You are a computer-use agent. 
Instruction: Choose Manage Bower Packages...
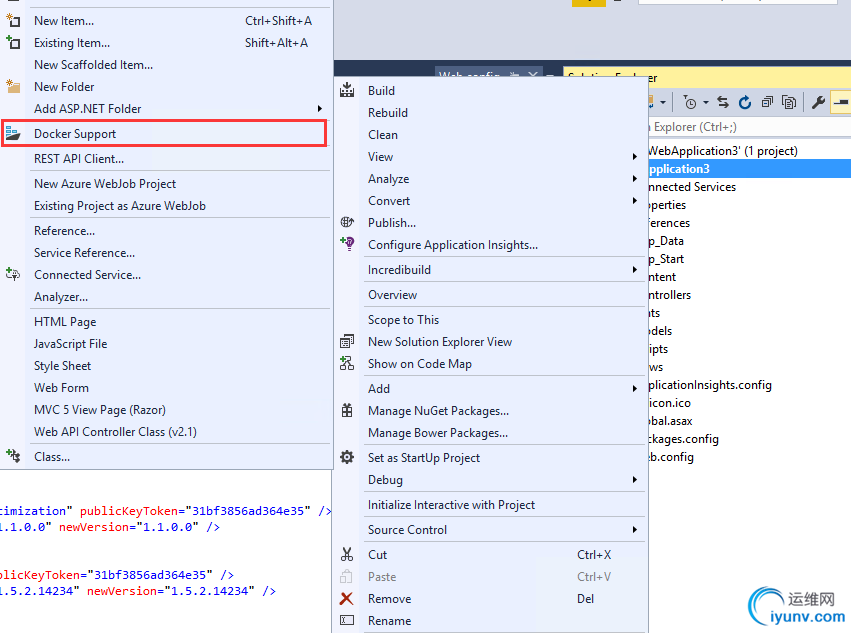coord(438,433)
